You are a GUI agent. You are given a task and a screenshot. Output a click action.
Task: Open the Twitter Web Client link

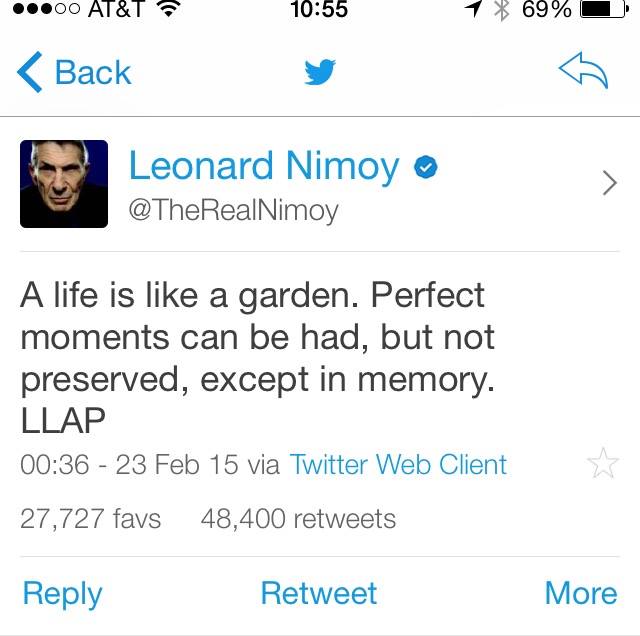coord(398,465)
